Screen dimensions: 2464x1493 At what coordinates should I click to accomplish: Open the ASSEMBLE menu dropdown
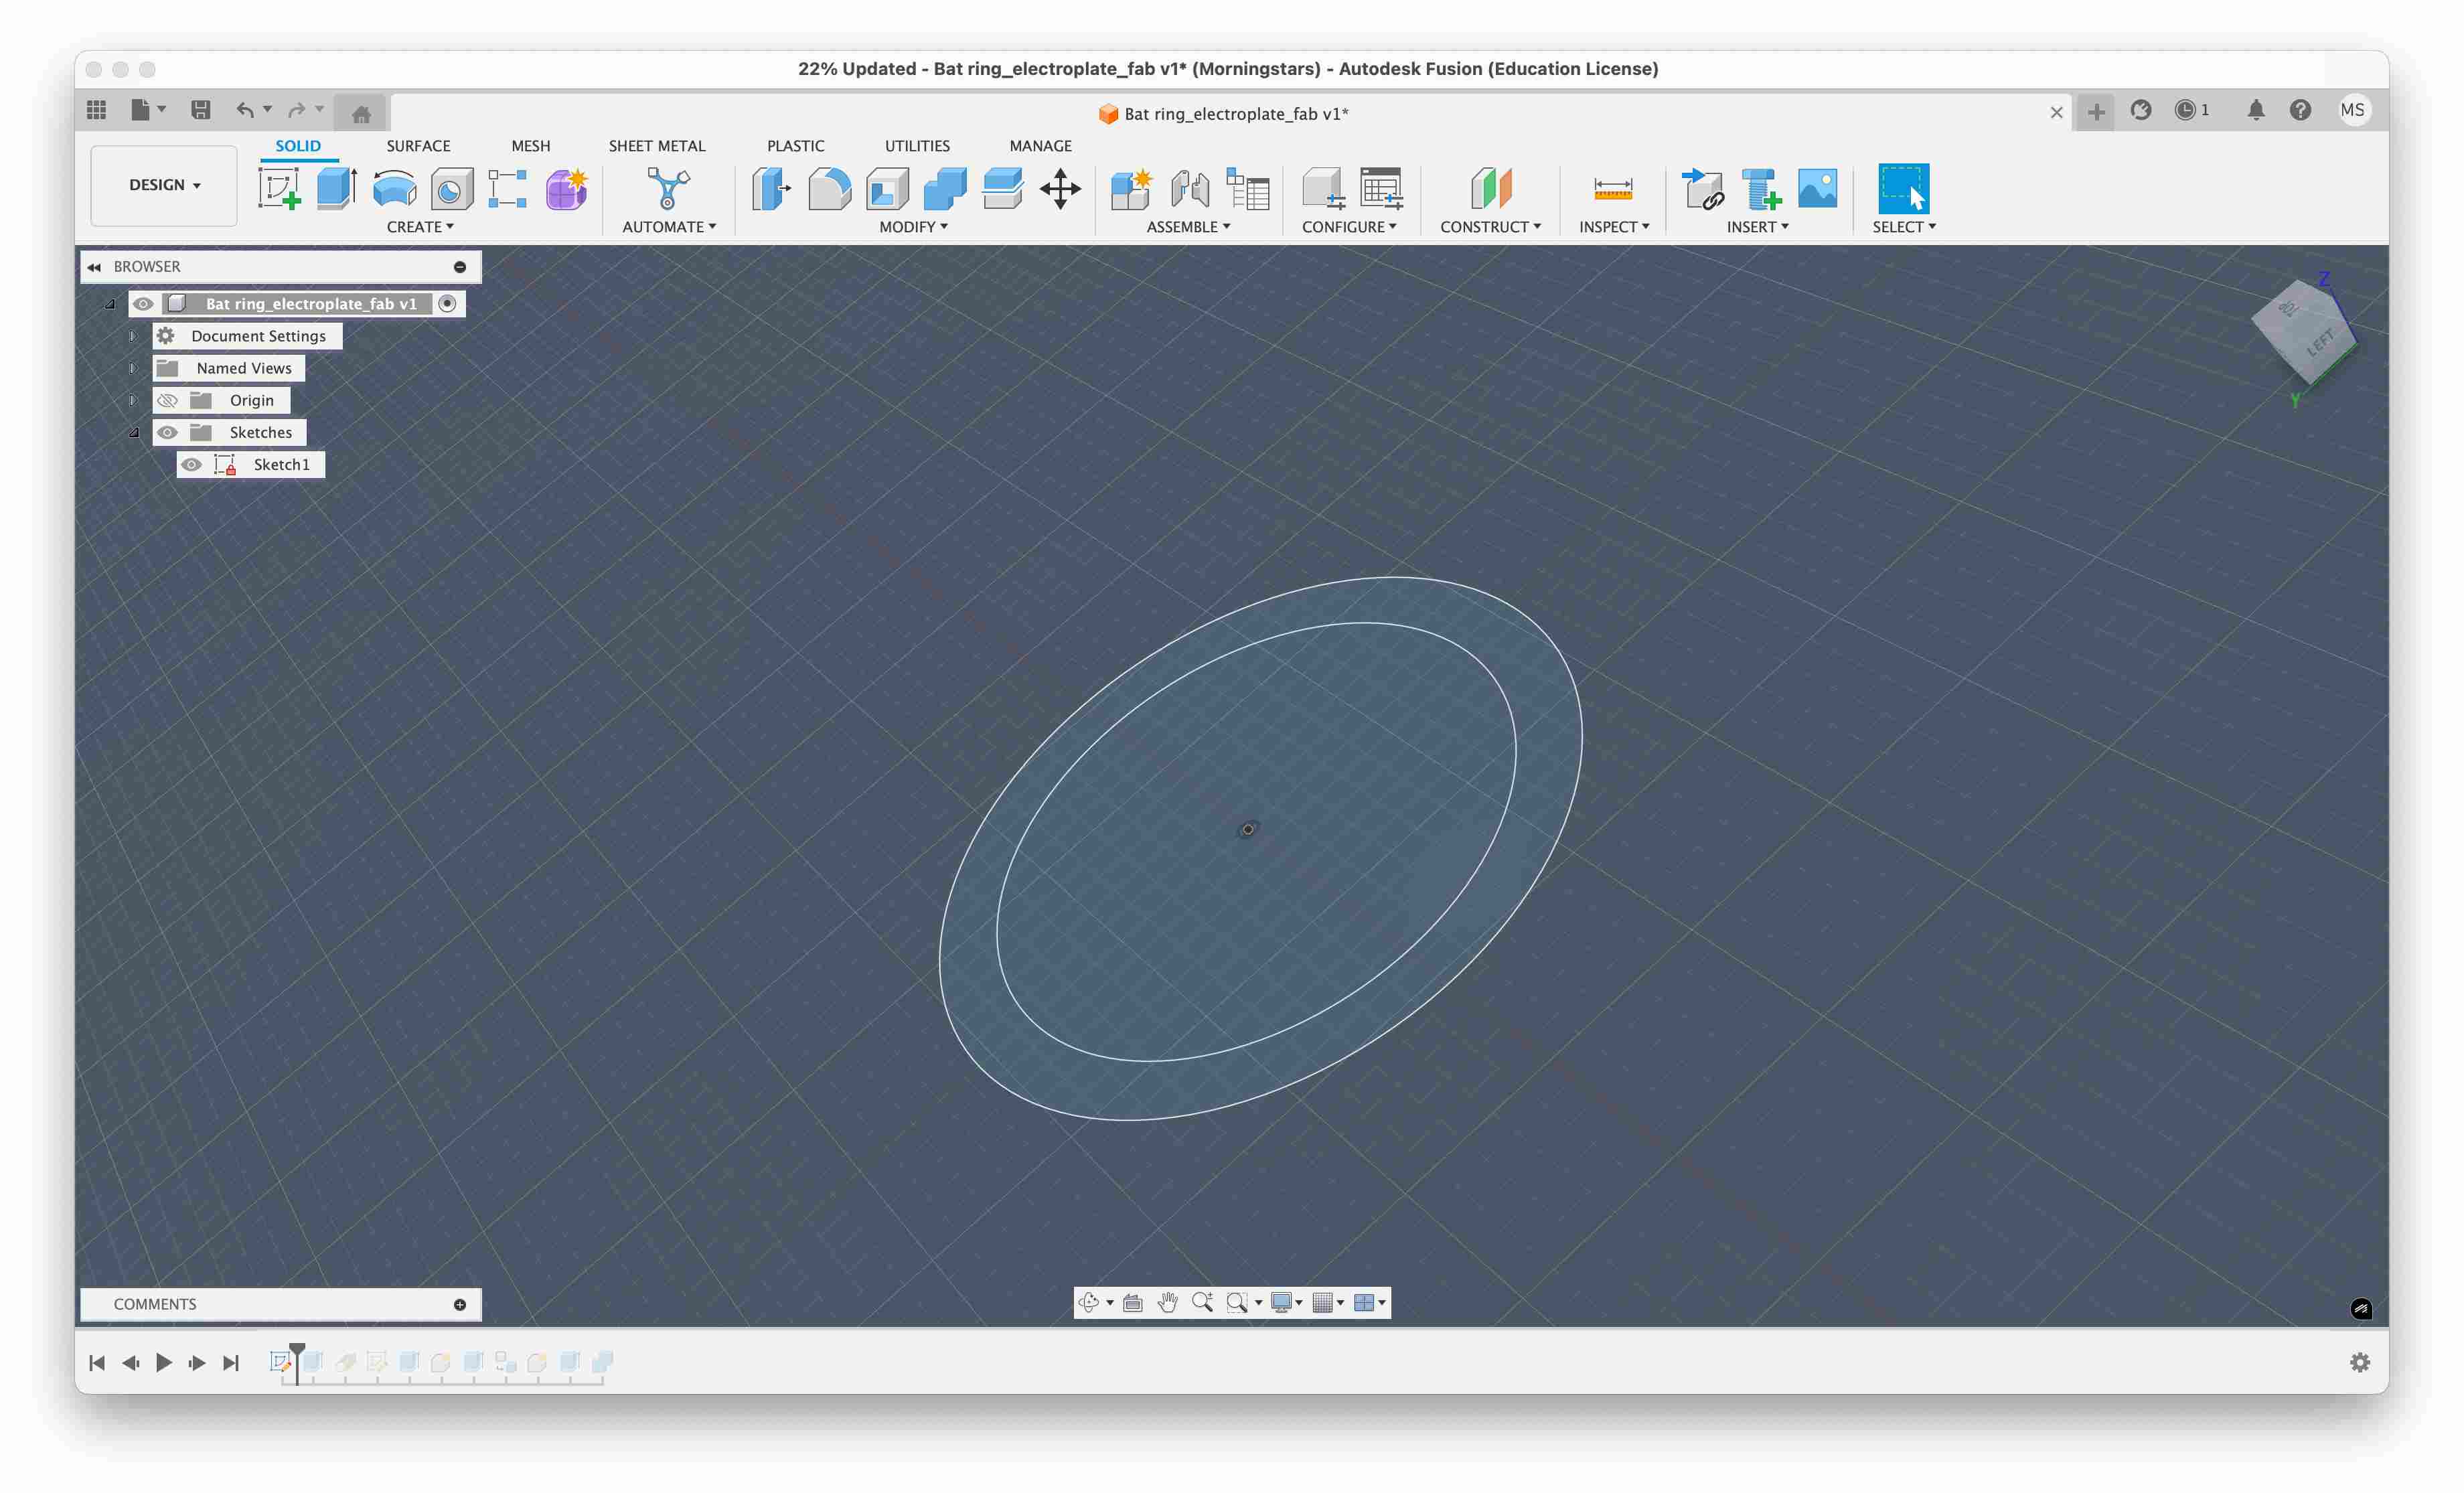tap(1188, 227)
